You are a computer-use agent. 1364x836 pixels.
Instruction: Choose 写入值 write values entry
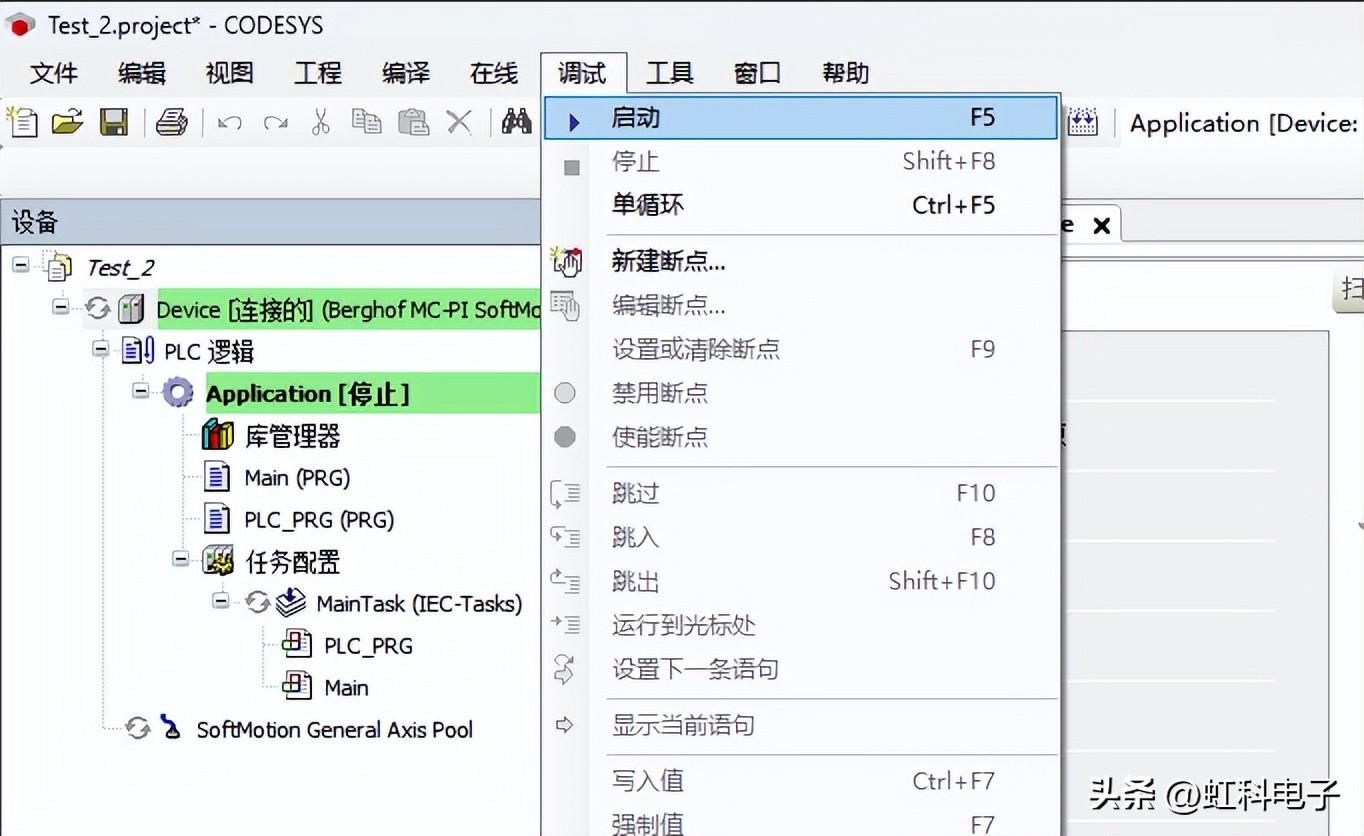click(801, 781)
